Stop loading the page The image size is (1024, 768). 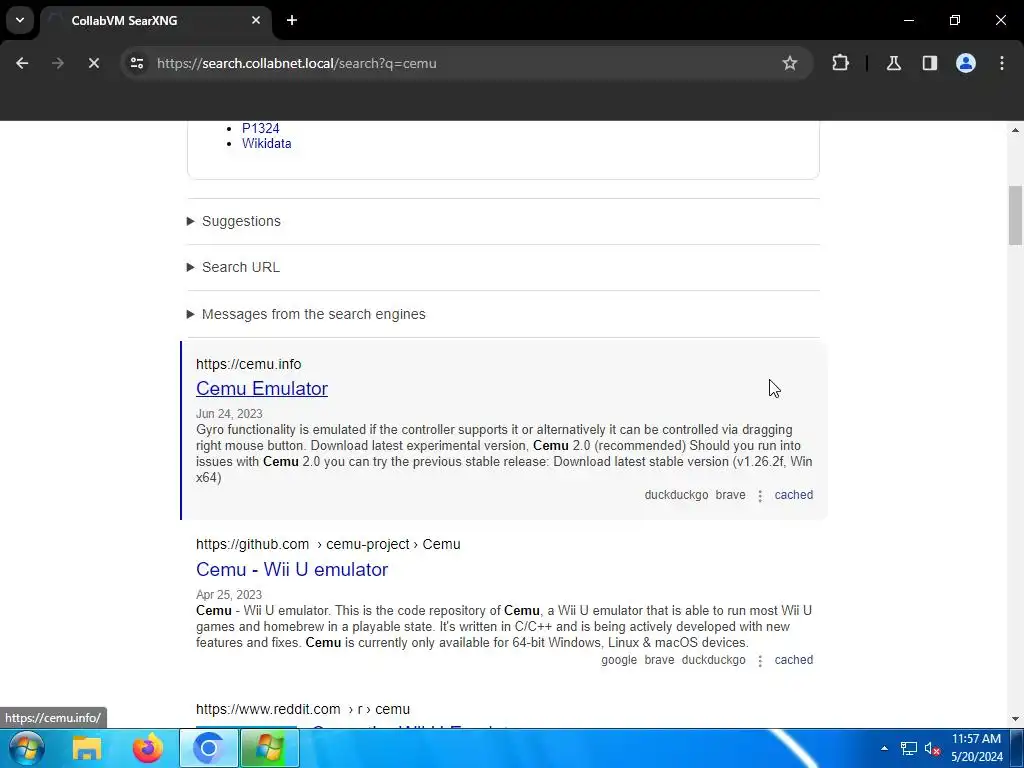93,63
